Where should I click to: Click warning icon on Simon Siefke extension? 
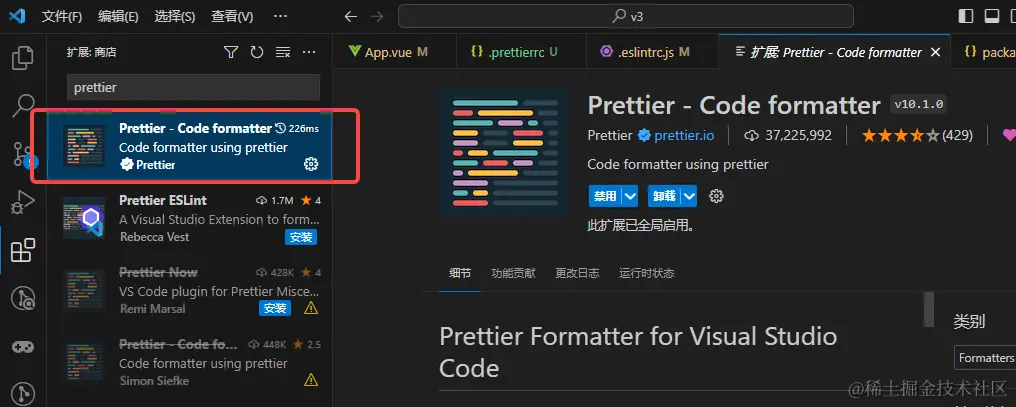tap(311, 379)
